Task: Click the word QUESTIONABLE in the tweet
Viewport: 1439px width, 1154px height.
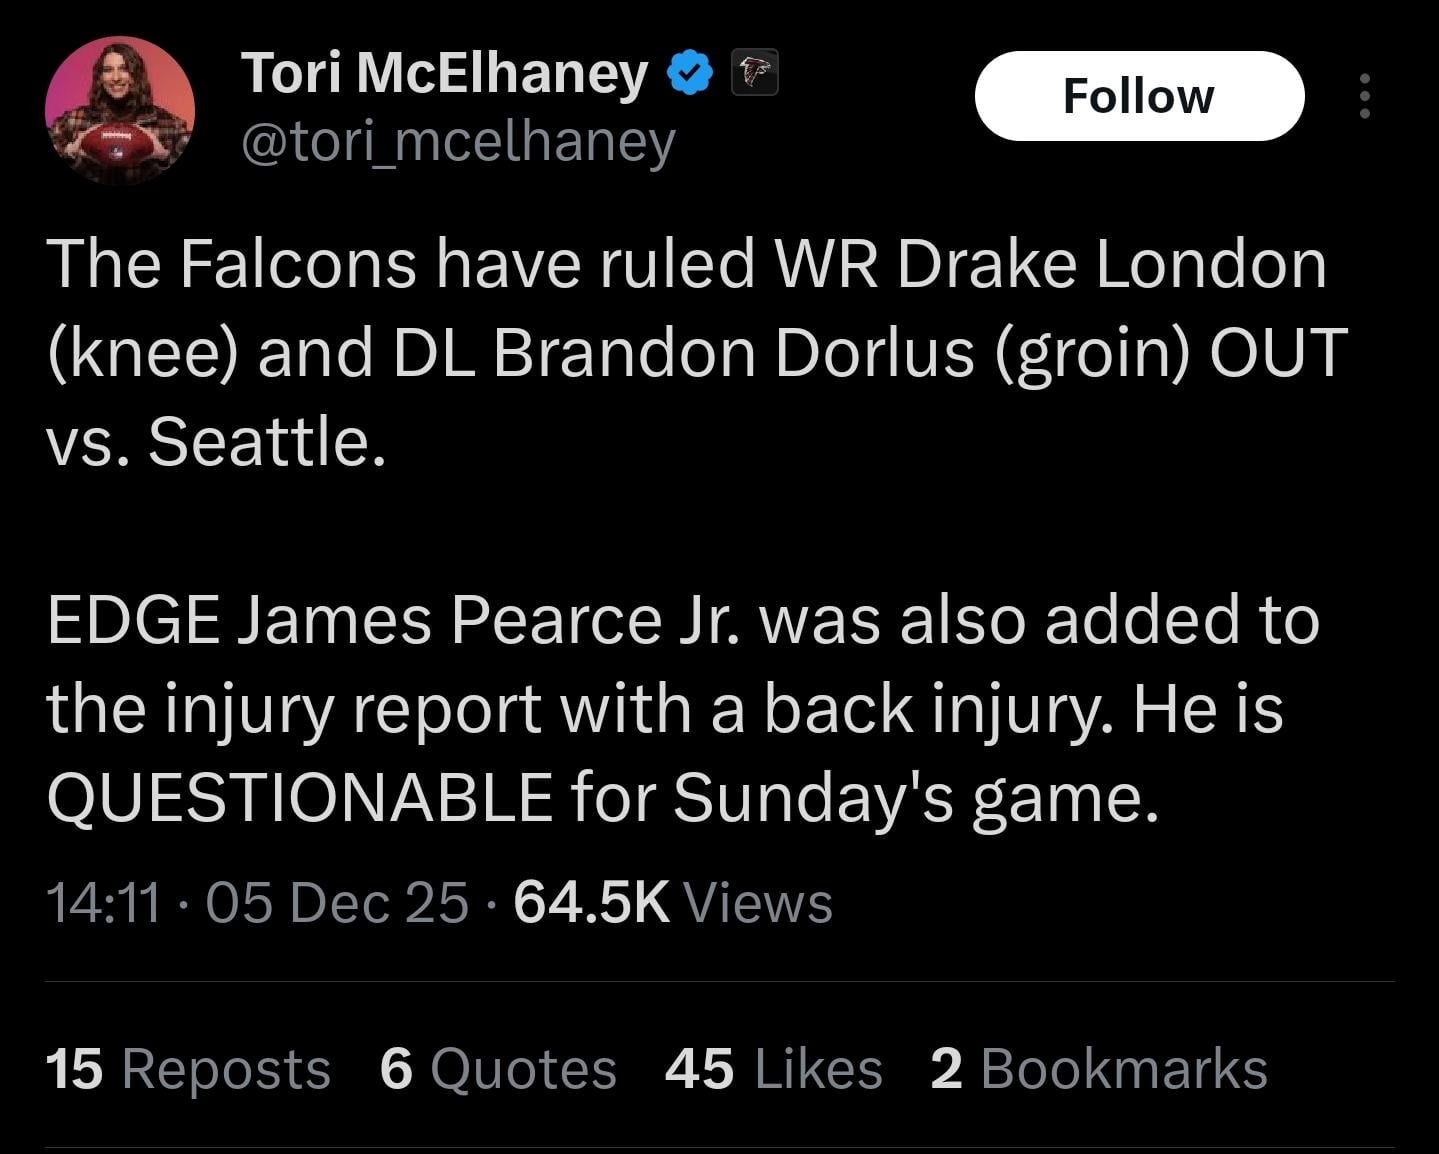Action: (x=300, y=798)
